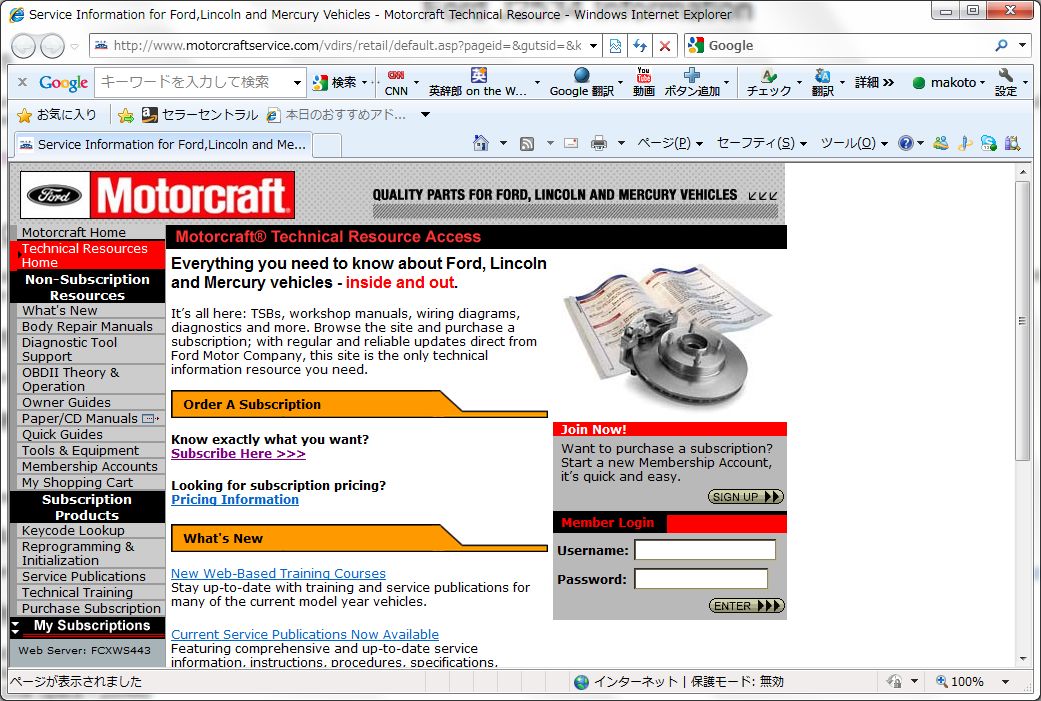Click the Help question mark icon
1041x701 pixels.
point(906,143)
